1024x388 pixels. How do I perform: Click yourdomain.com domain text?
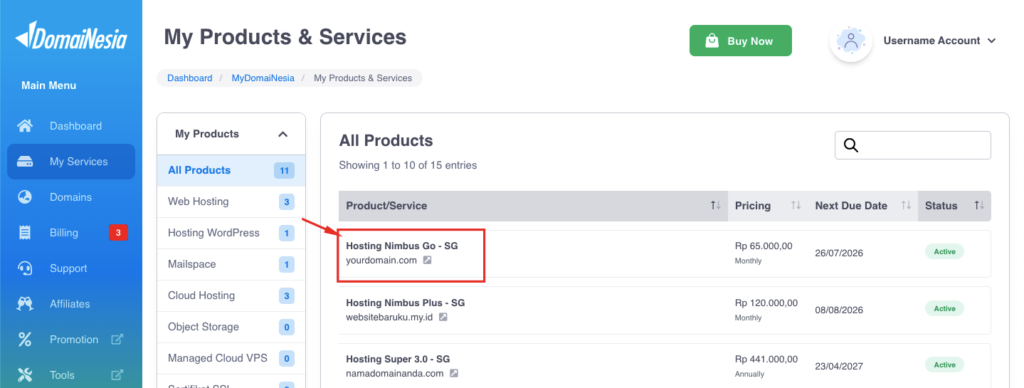point(381,260)
